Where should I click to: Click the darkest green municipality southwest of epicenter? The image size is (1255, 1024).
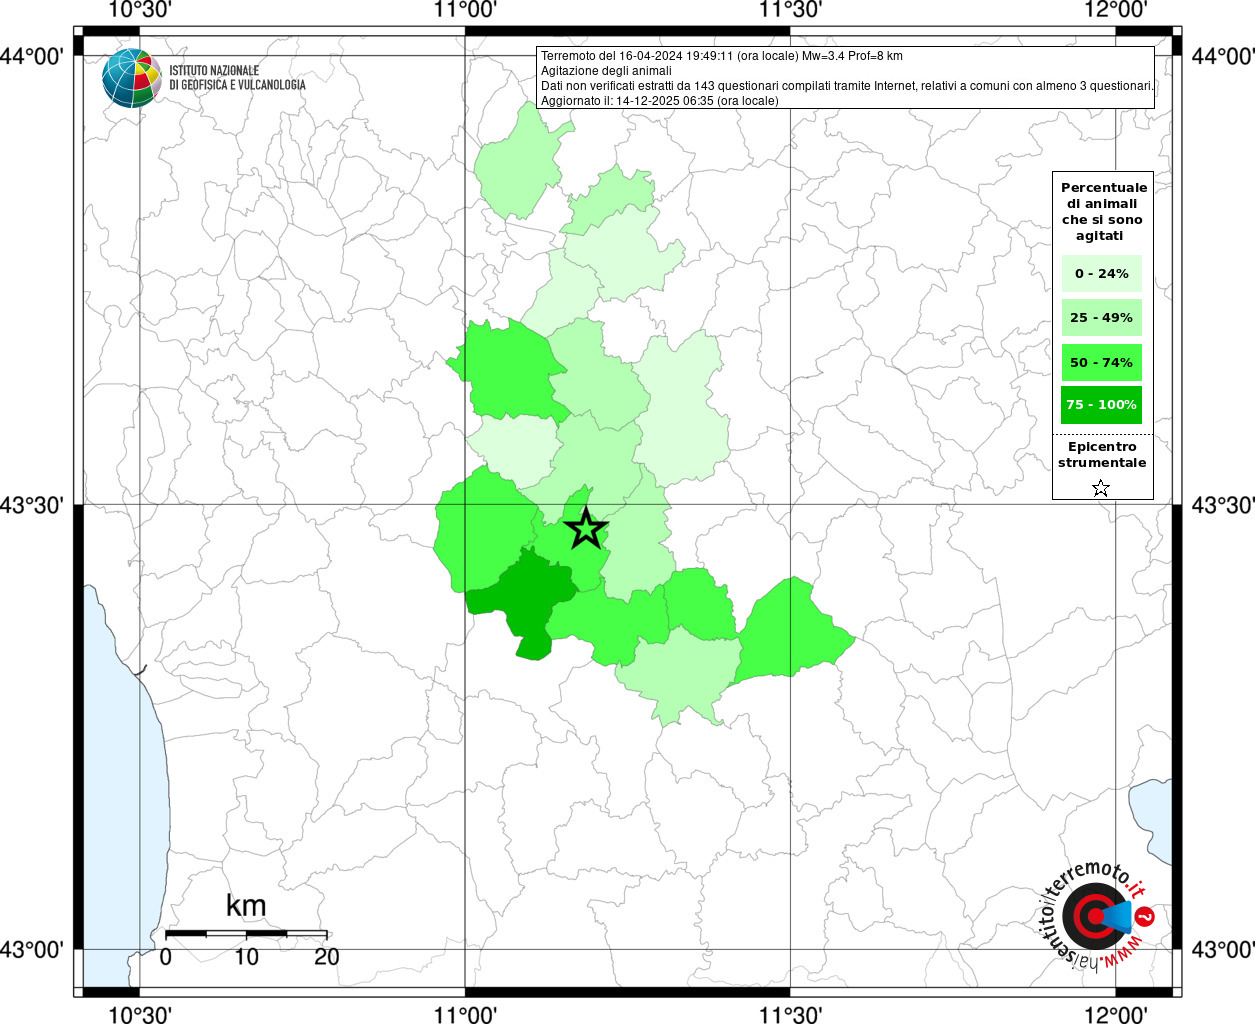pyautogui.click(x=526, y=598)
